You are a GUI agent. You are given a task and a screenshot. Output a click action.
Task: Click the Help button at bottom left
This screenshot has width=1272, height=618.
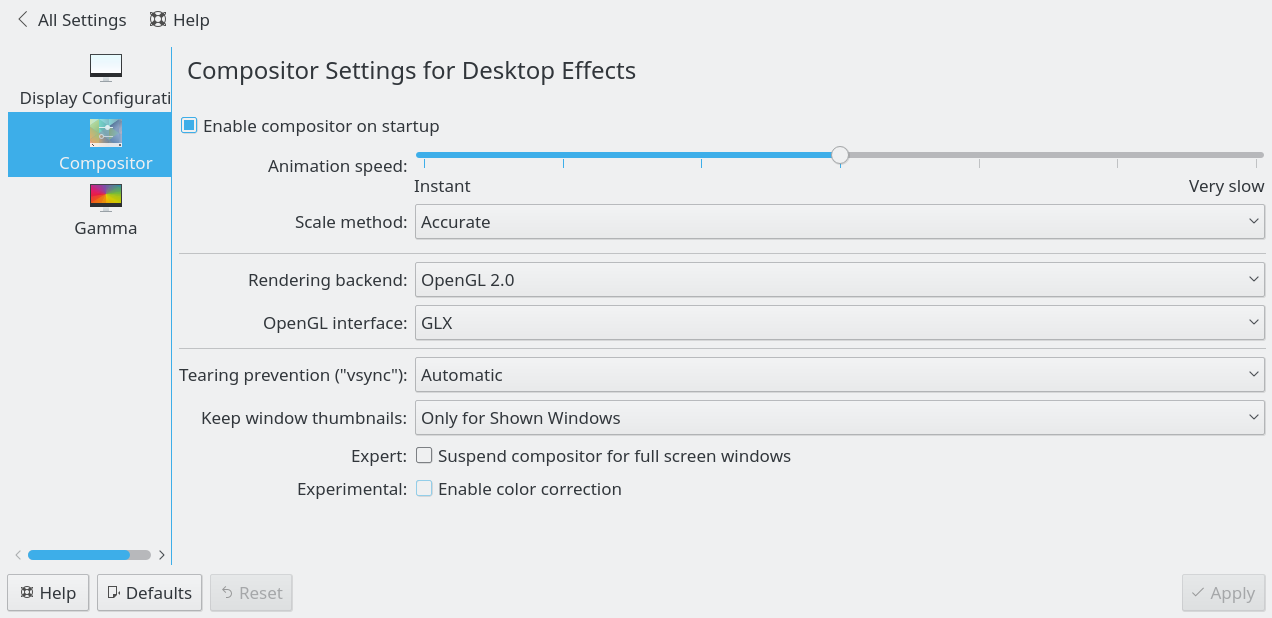coord(48,593)
